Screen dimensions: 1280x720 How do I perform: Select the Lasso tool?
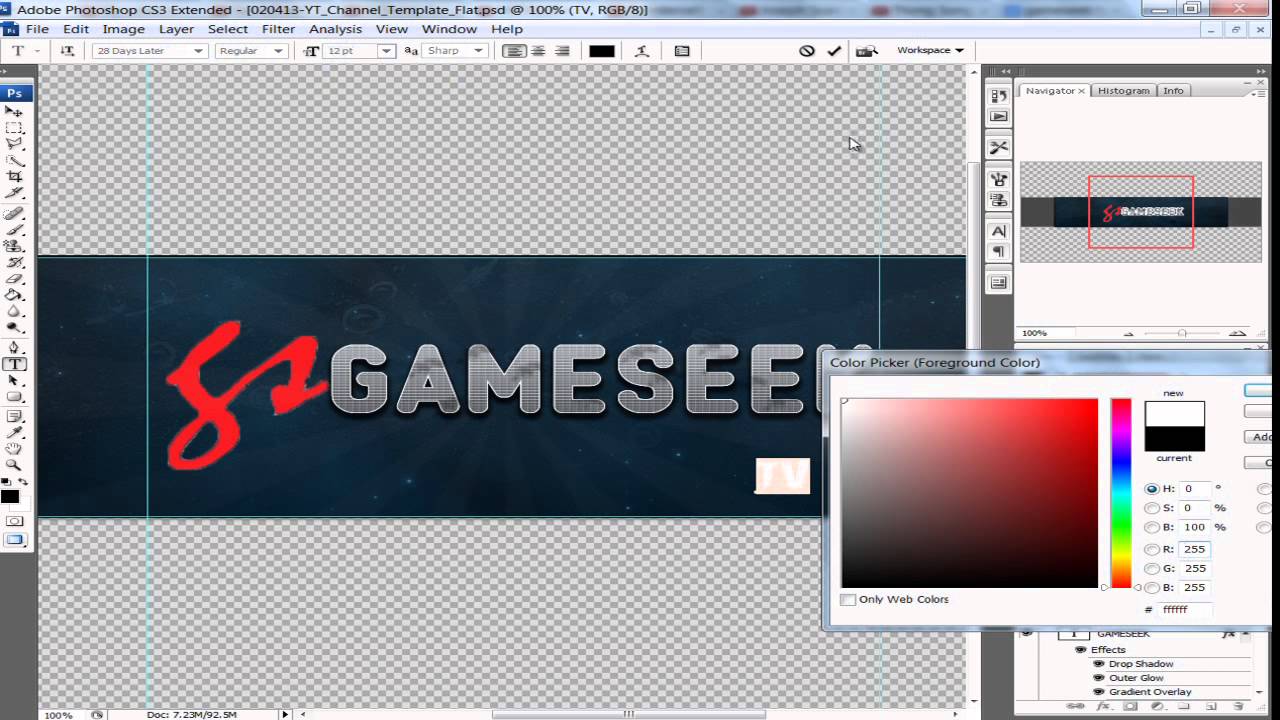[14, 144]
